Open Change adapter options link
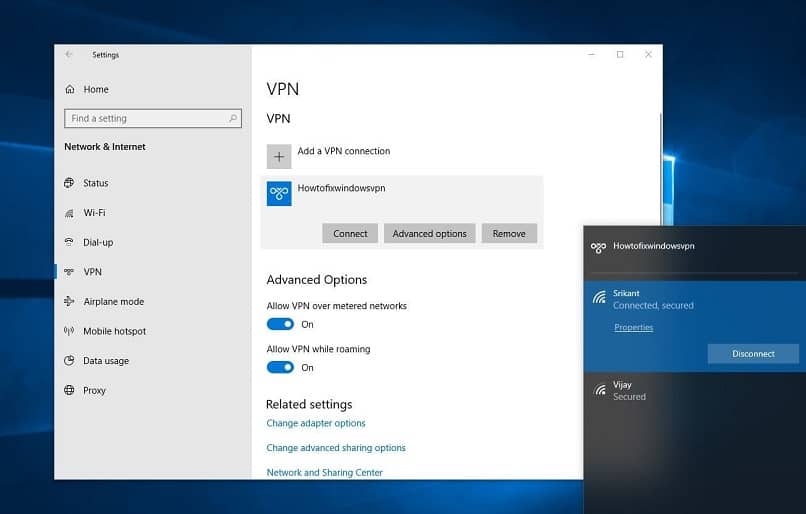Screen dimensions: 806x514 (316, 423)
